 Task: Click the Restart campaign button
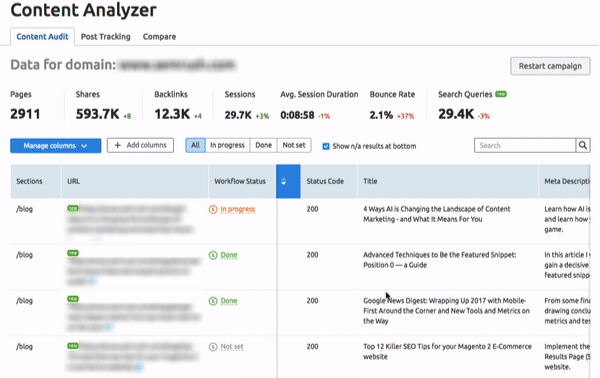pyautogui.click(x=550, y=66)
